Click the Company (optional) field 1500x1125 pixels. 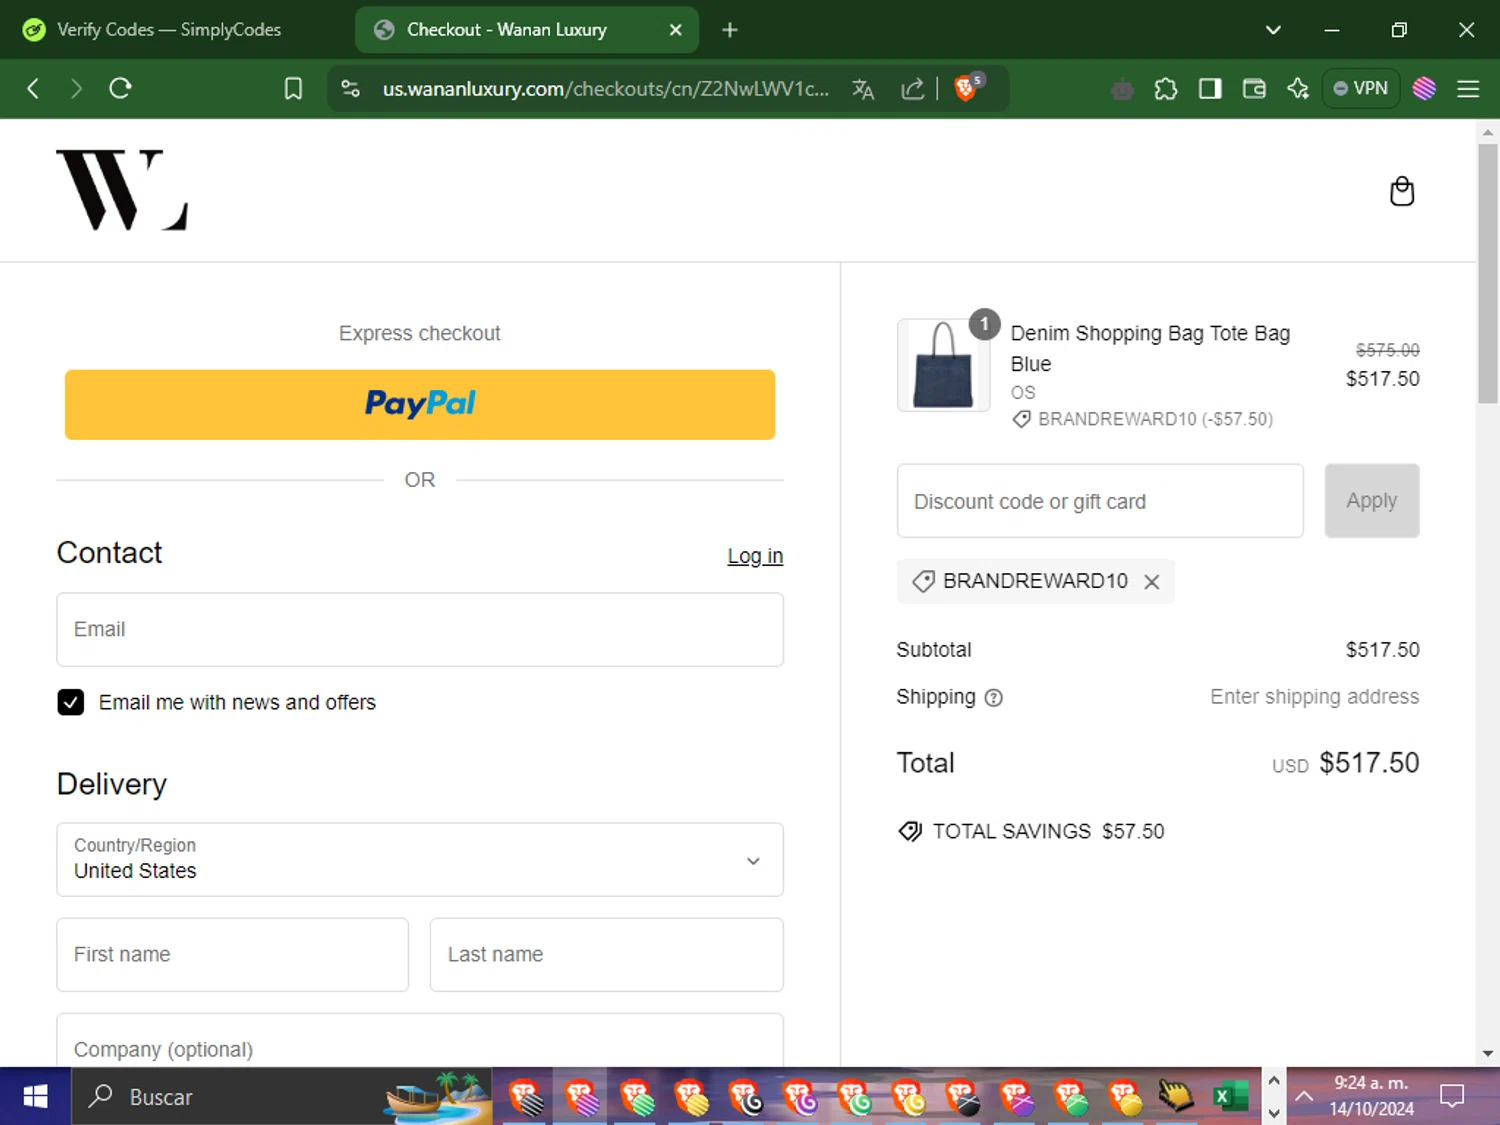coord(420,1041)
